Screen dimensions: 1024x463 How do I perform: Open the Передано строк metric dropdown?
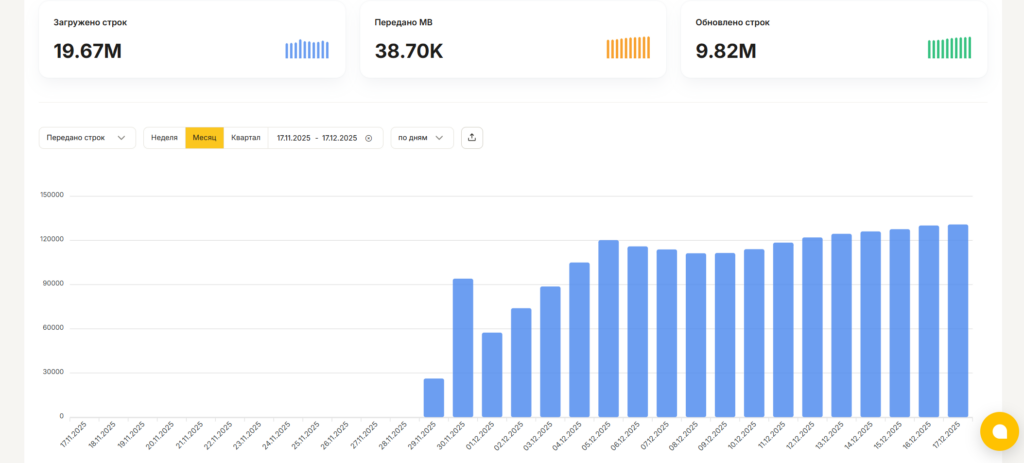point(87,138)
